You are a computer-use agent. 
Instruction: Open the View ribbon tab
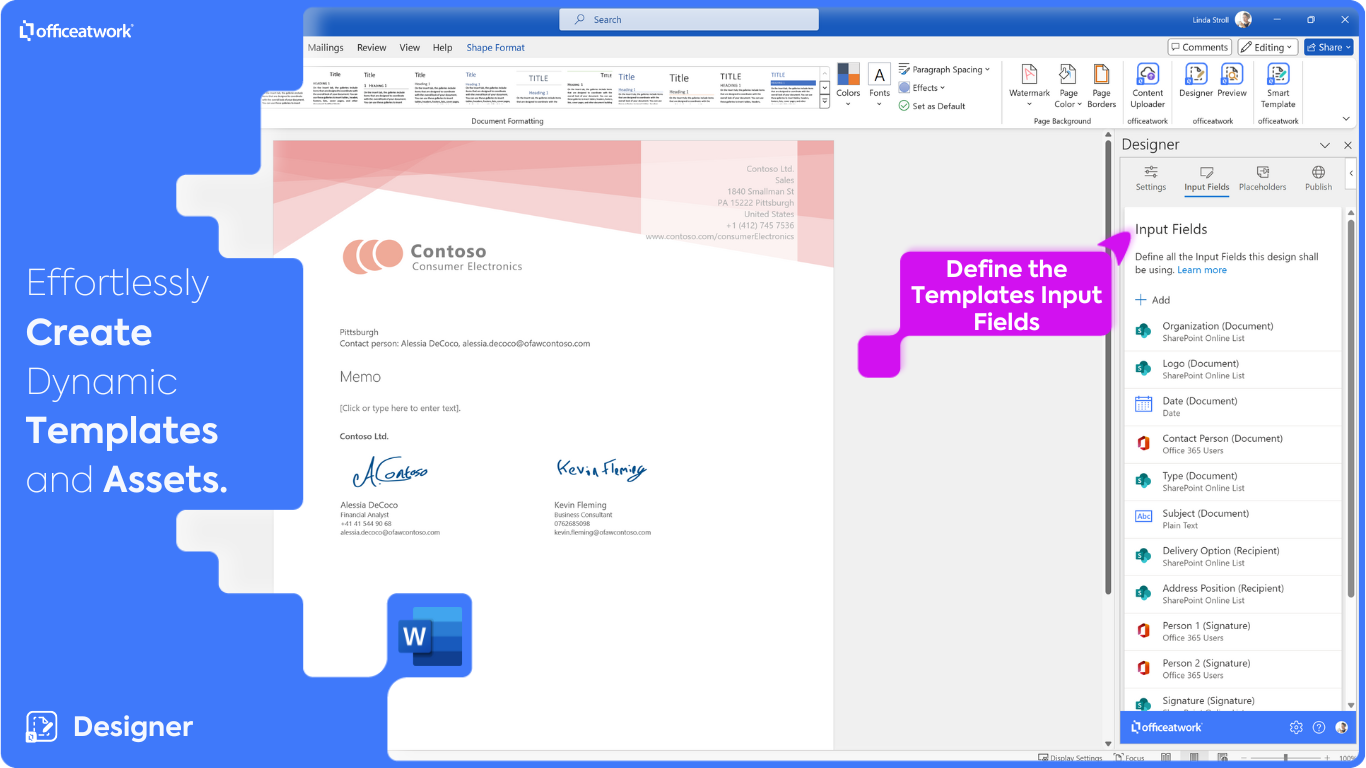pos(410,47)
